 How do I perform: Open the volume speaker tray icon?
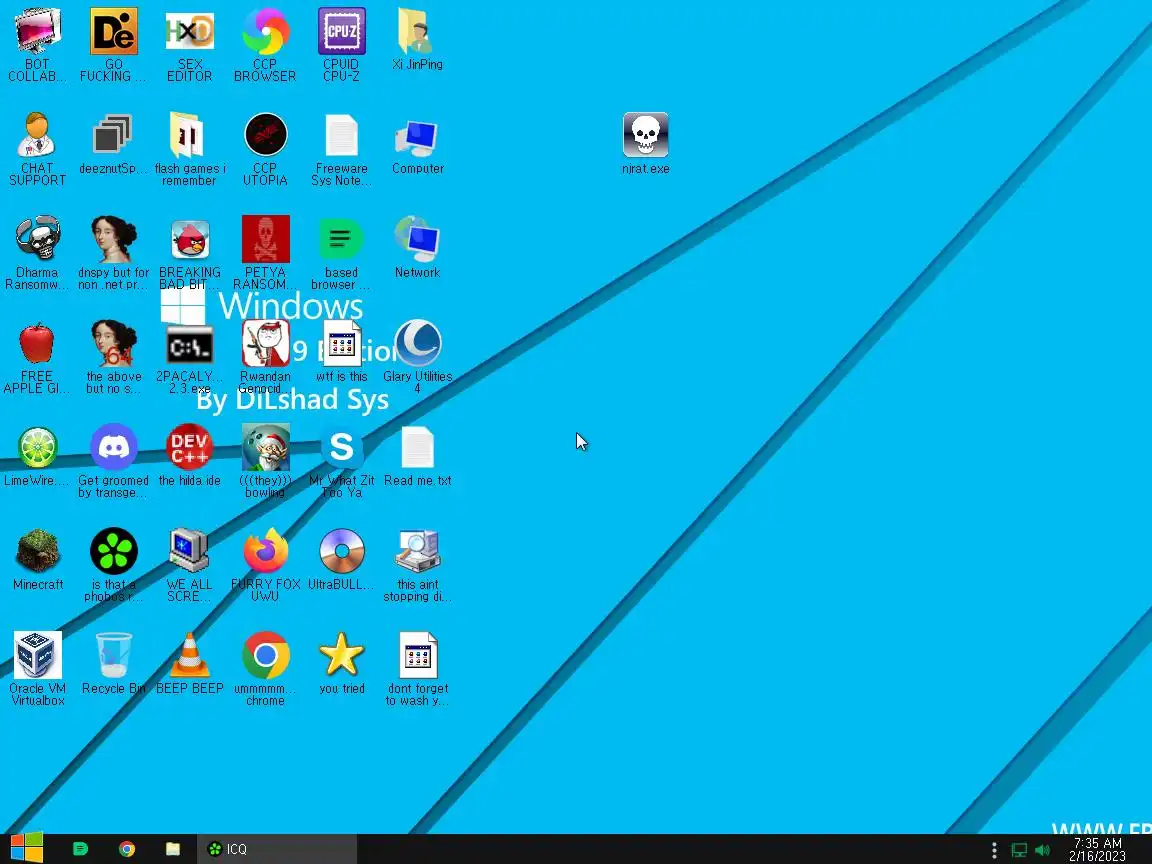click(1042, 850)
